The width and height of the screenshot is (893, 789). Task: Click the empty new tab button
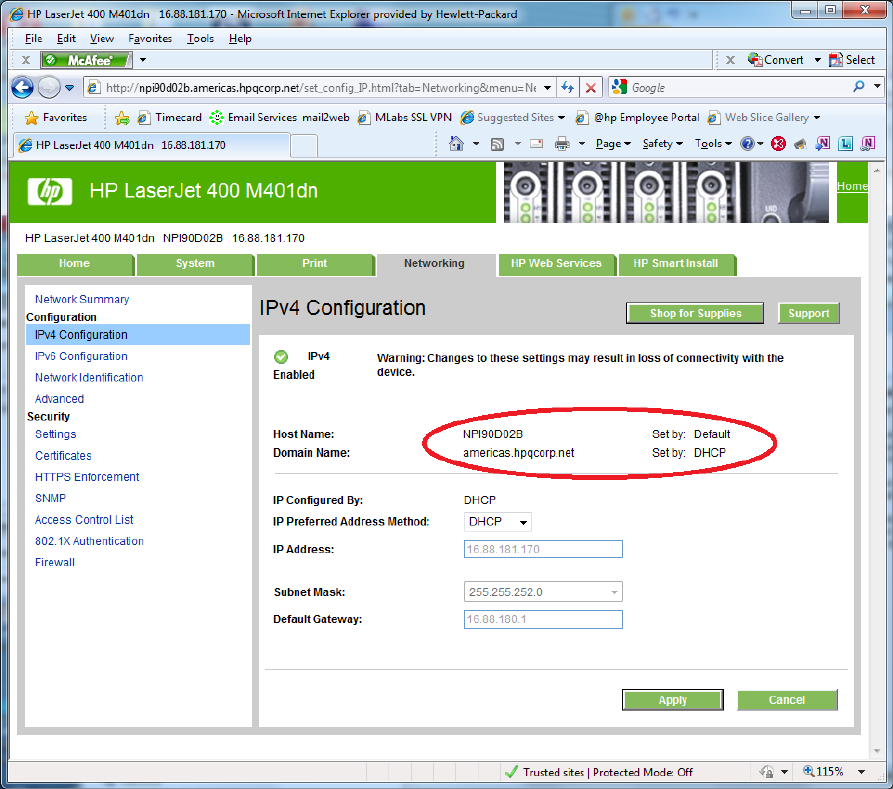[304, 145]
